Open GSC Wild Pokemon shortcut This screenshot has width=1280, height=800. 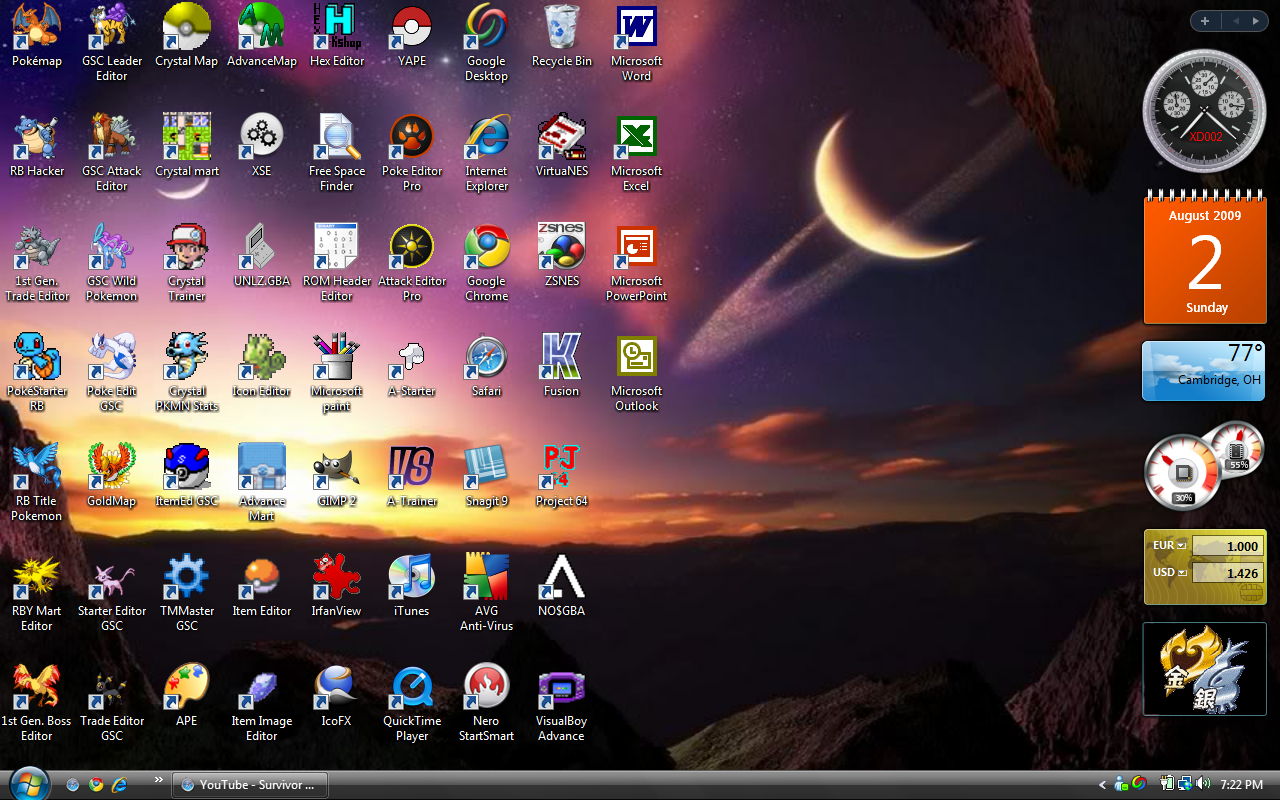coord(112,262)
